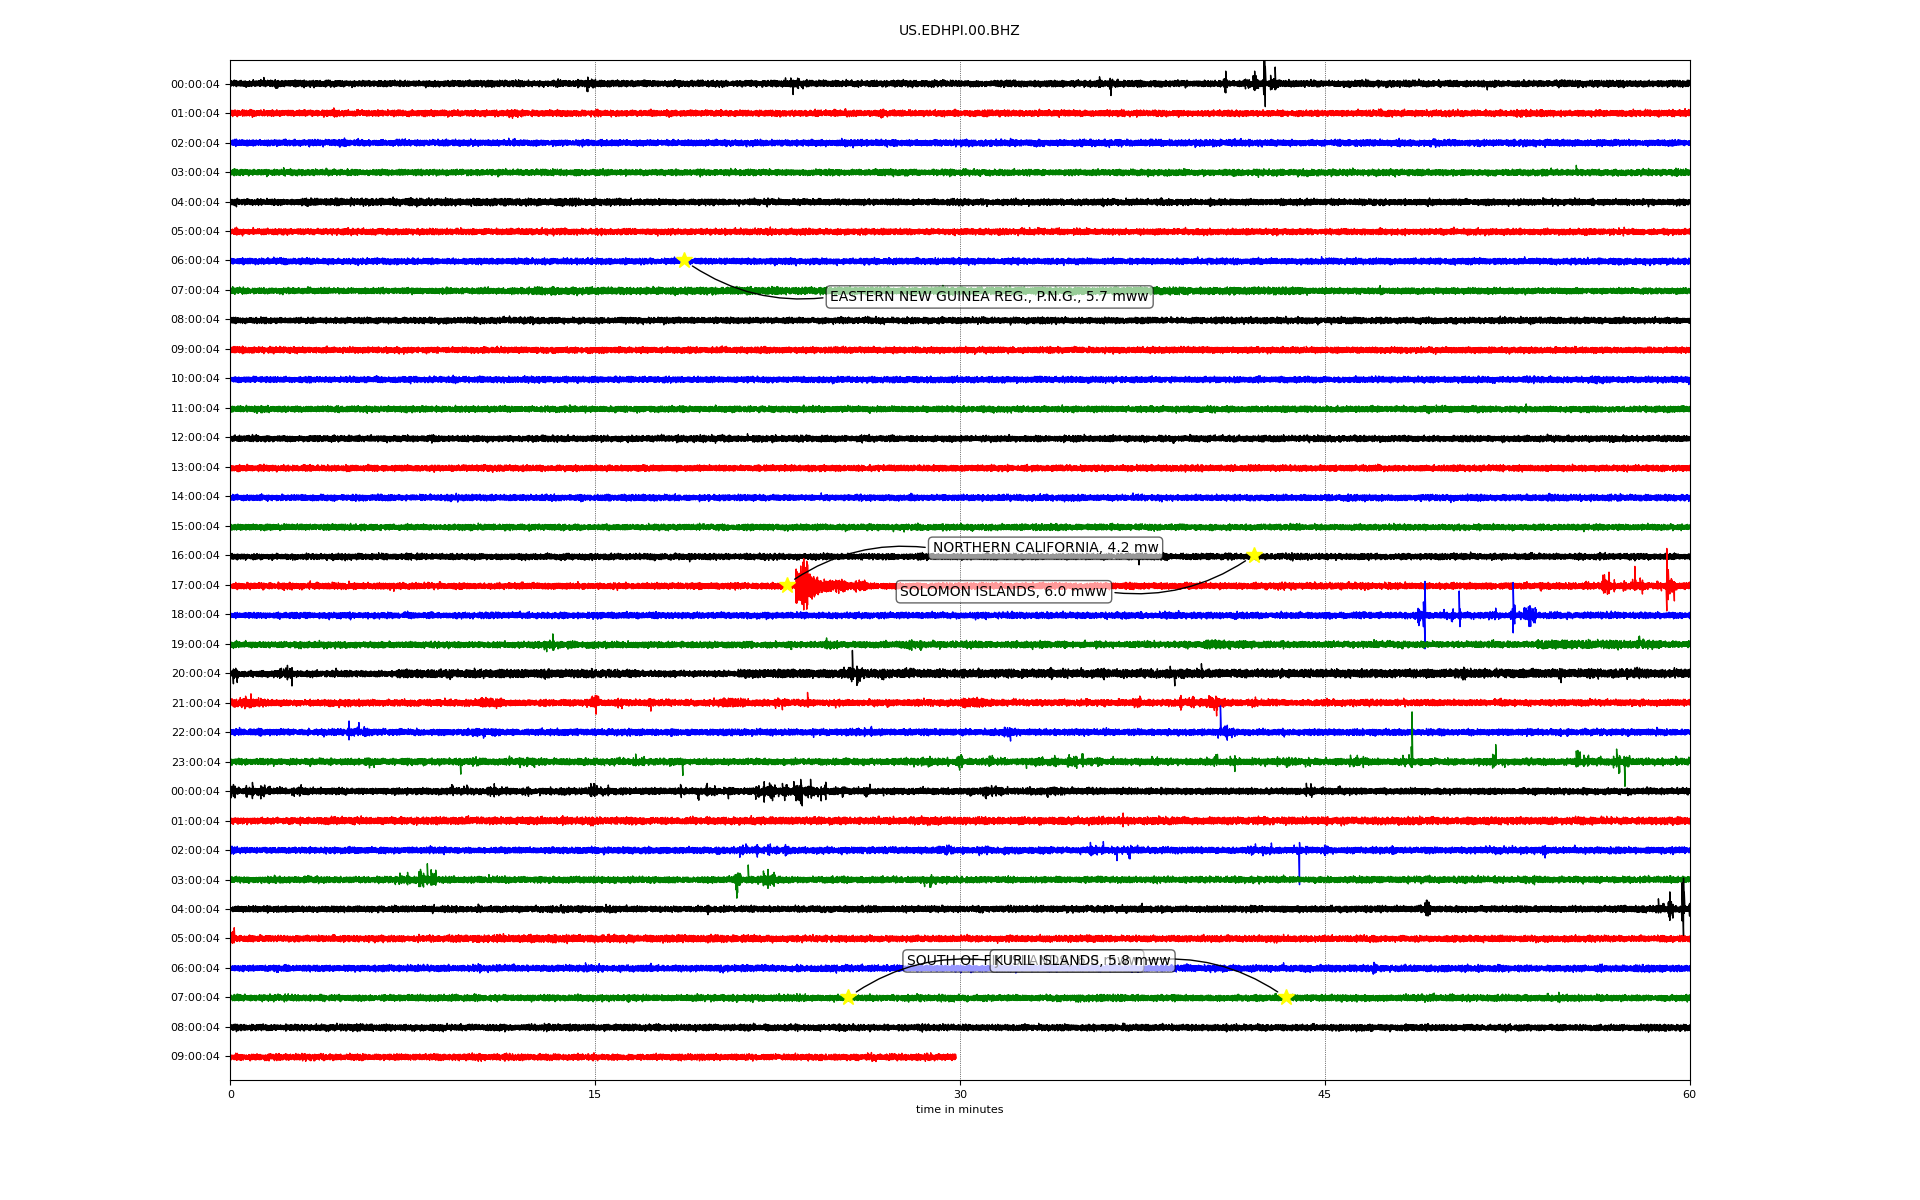The width and height of the screenshot is (1920, 1200).
Task: Click the 10:00:04 trace time label
Action: point(195,379)
